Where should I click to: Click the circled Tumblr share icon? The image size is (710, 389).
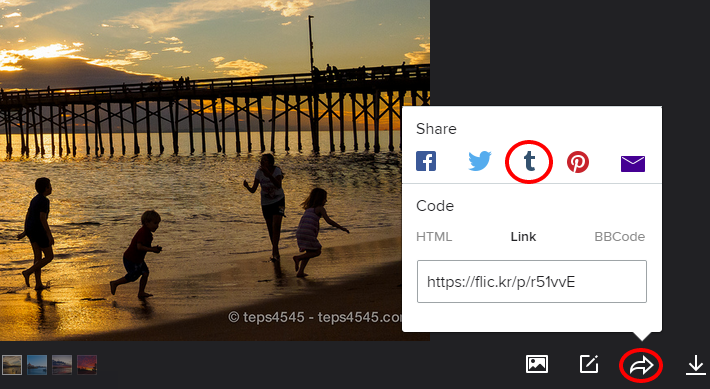click(x=529, y=161)
